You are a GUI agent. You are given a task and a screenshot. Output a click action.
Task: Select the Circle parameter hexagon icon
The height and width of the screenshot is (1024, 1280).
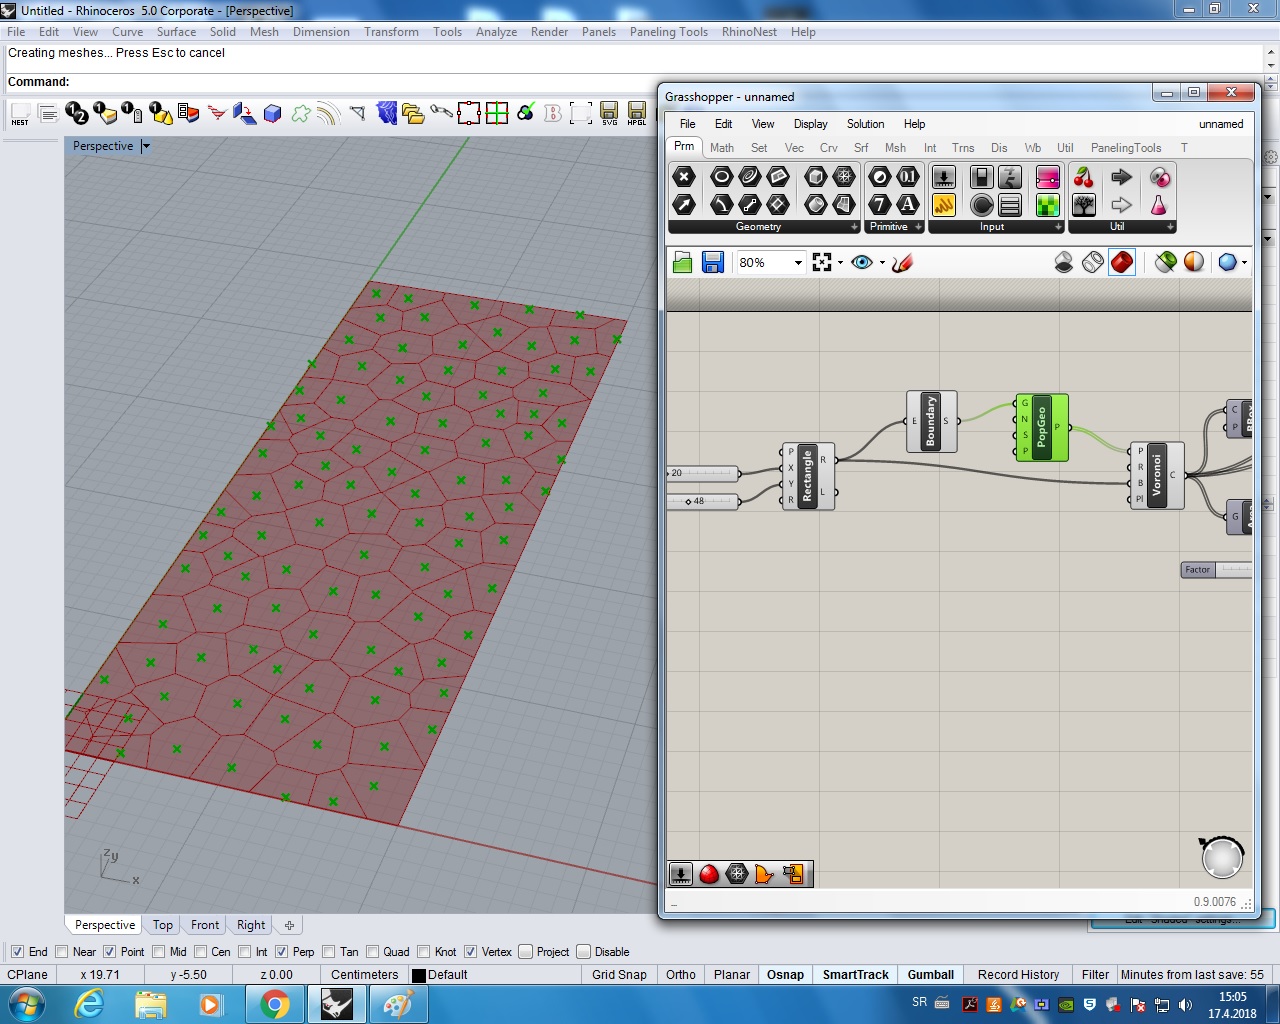(x=721, y=177)
